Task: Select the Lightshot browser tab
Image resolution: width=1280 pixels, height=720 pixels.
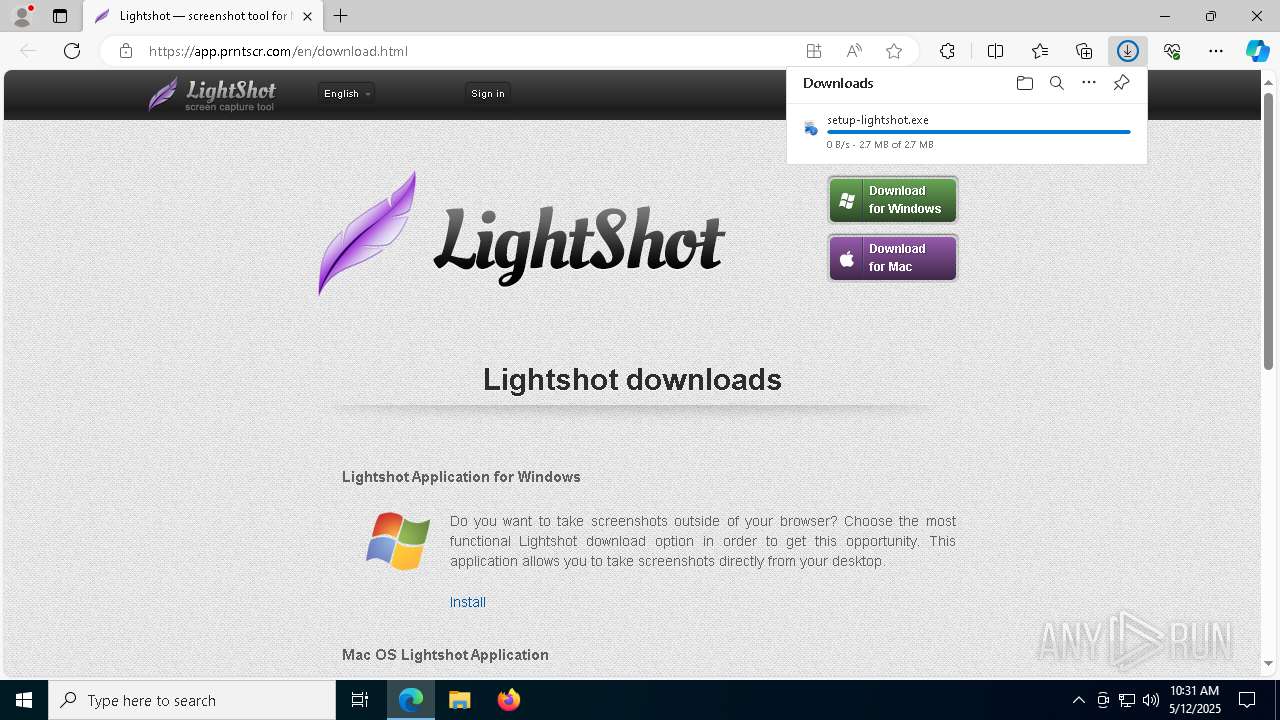Action: pyautogui.click(x=202, y=16)
